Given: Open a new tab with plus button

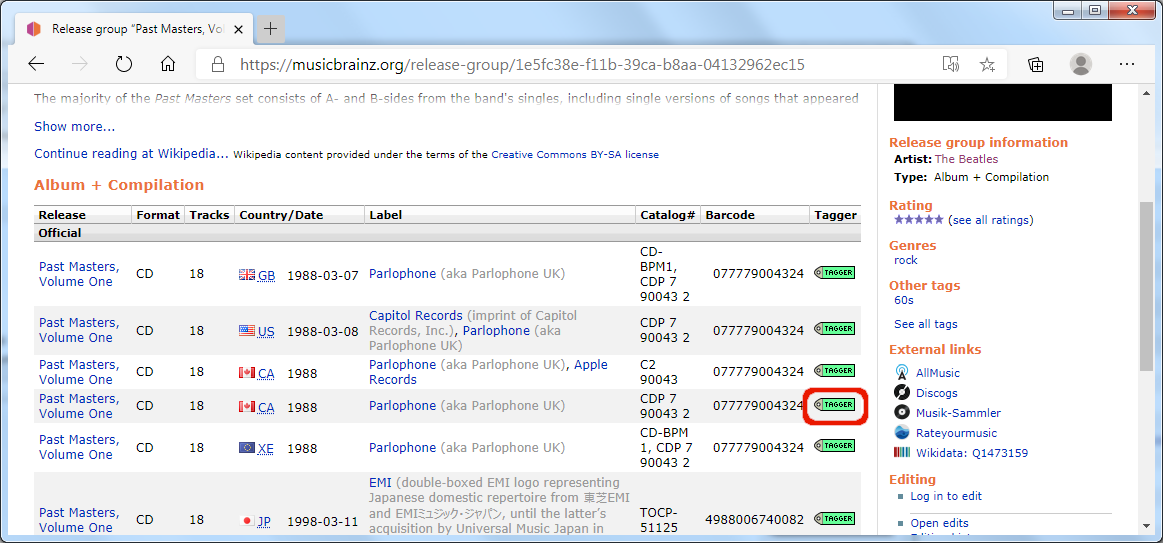Looking at the screenshot, I should point(271,29).
